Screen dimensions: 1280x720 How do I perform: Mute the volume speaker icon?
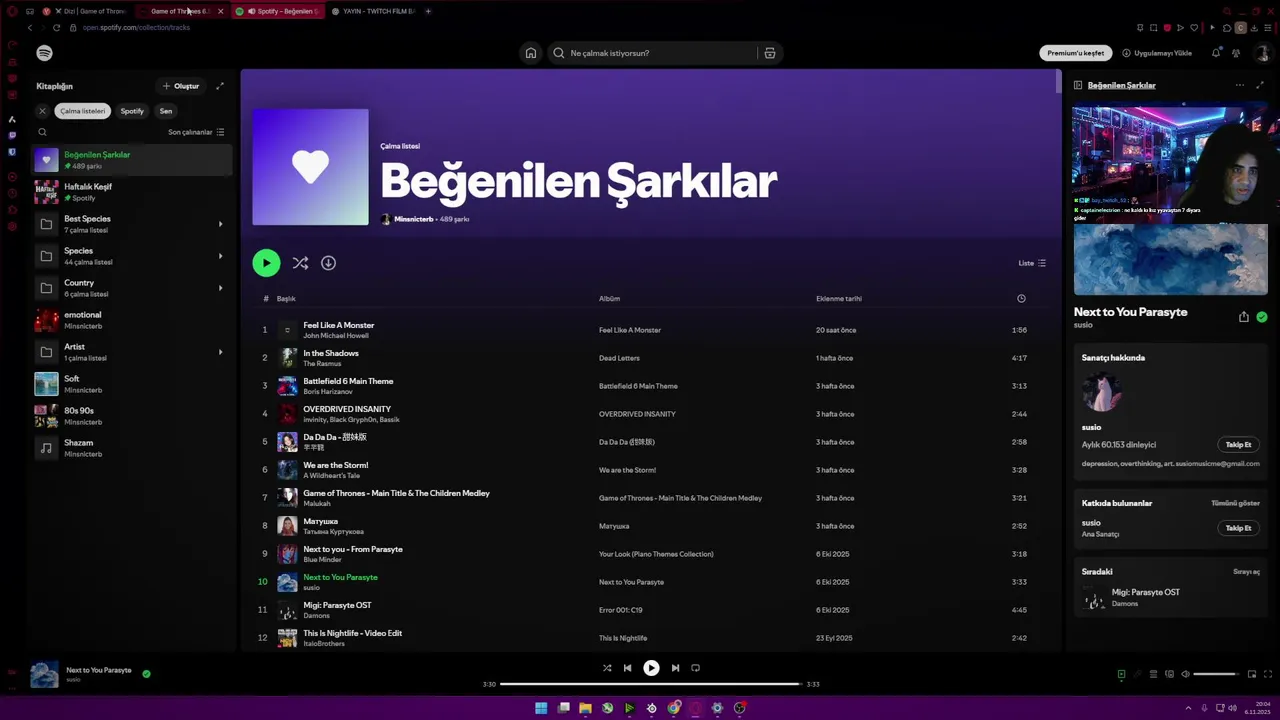tap(1186, 674)
